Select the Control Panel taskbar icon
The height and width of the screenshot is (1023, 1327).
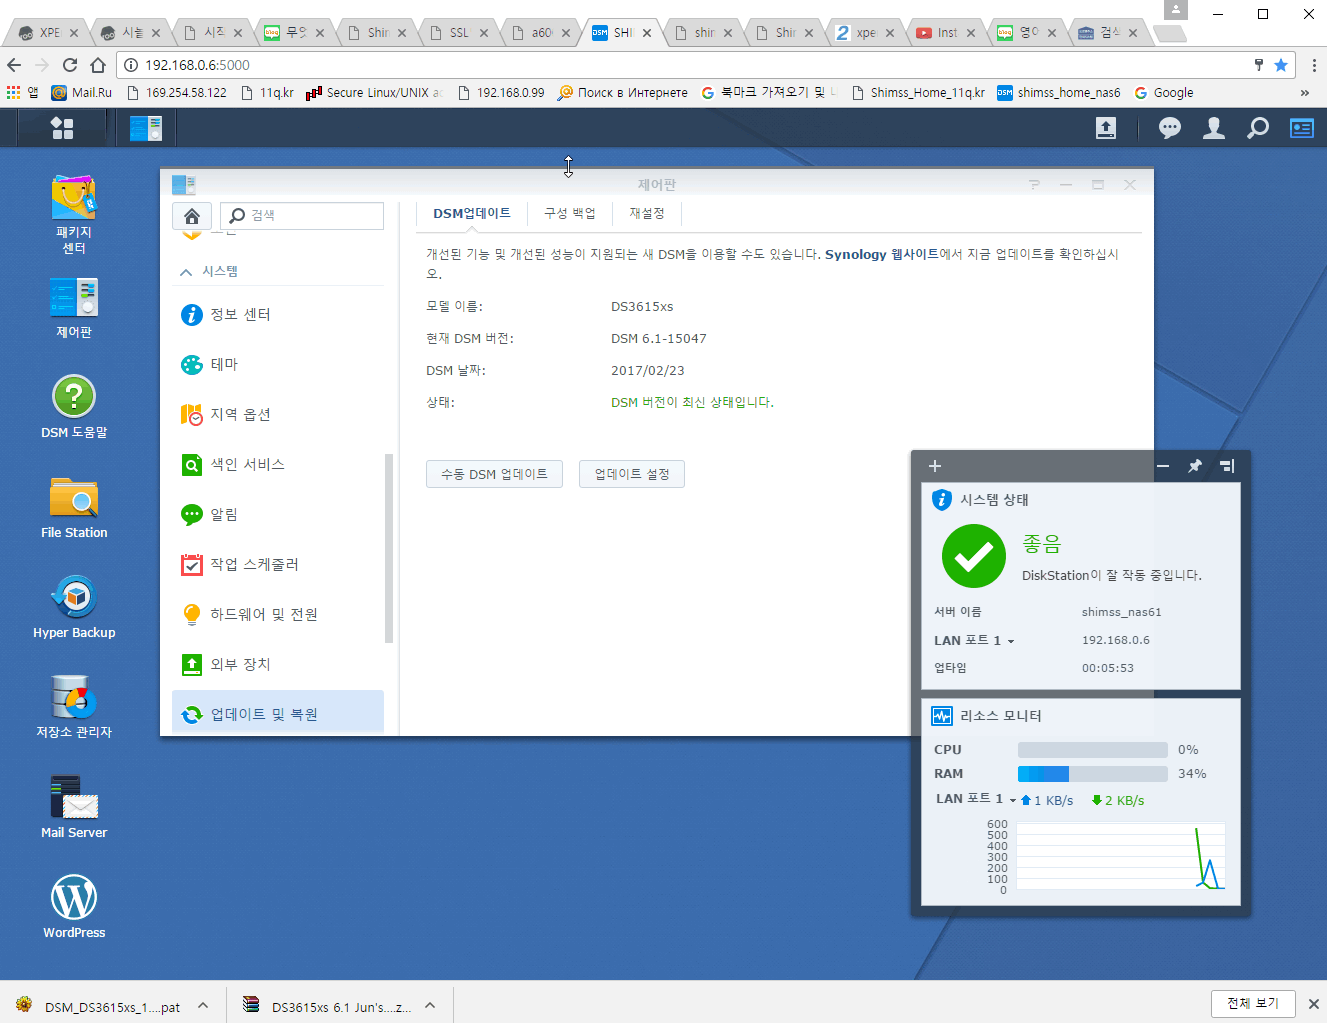click(x=146, y=128)
